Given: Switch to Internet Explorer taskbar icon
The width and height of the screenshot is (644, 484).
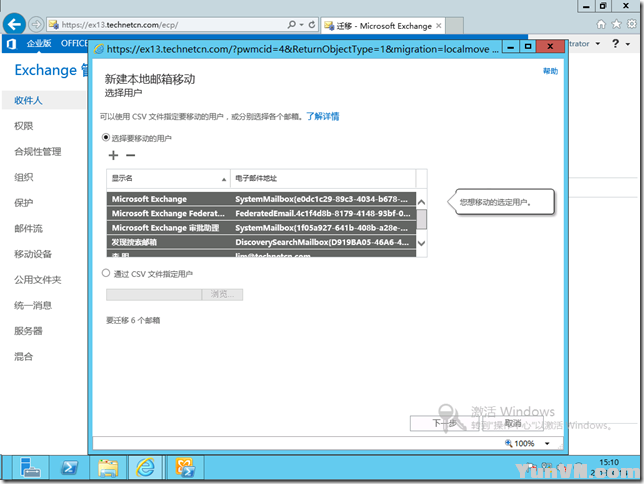Looking at the screenshot, I should [146, 468].
